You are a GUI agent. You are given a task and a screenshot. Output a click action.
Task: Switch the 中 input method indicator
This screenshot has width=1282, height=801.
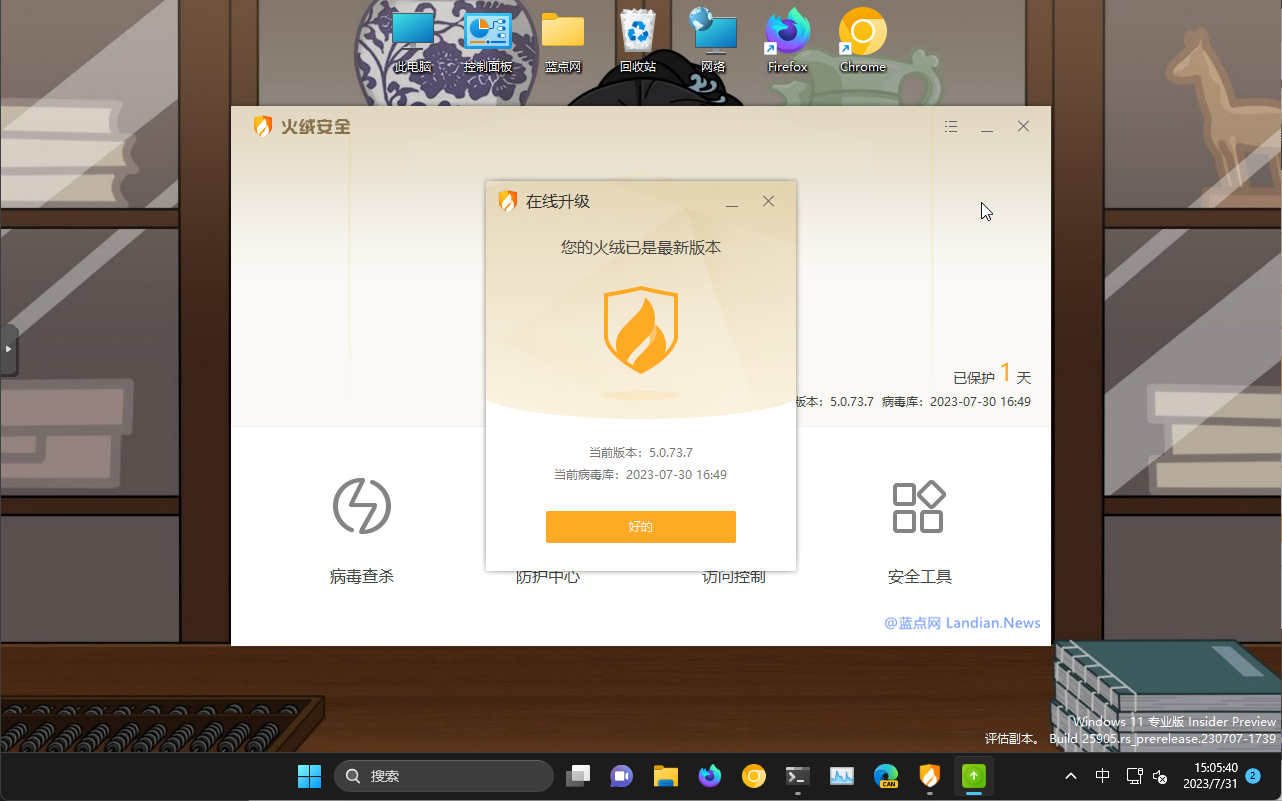(1102, 776)
